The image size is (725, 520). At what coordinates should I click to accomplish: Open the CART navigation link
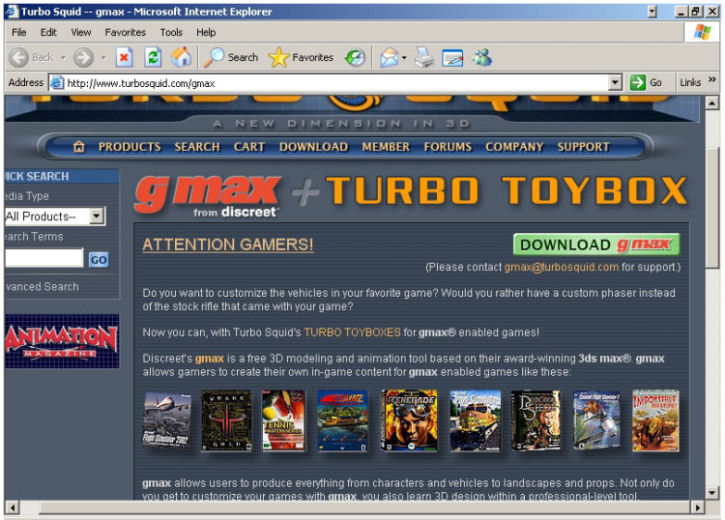click(249, 147)
